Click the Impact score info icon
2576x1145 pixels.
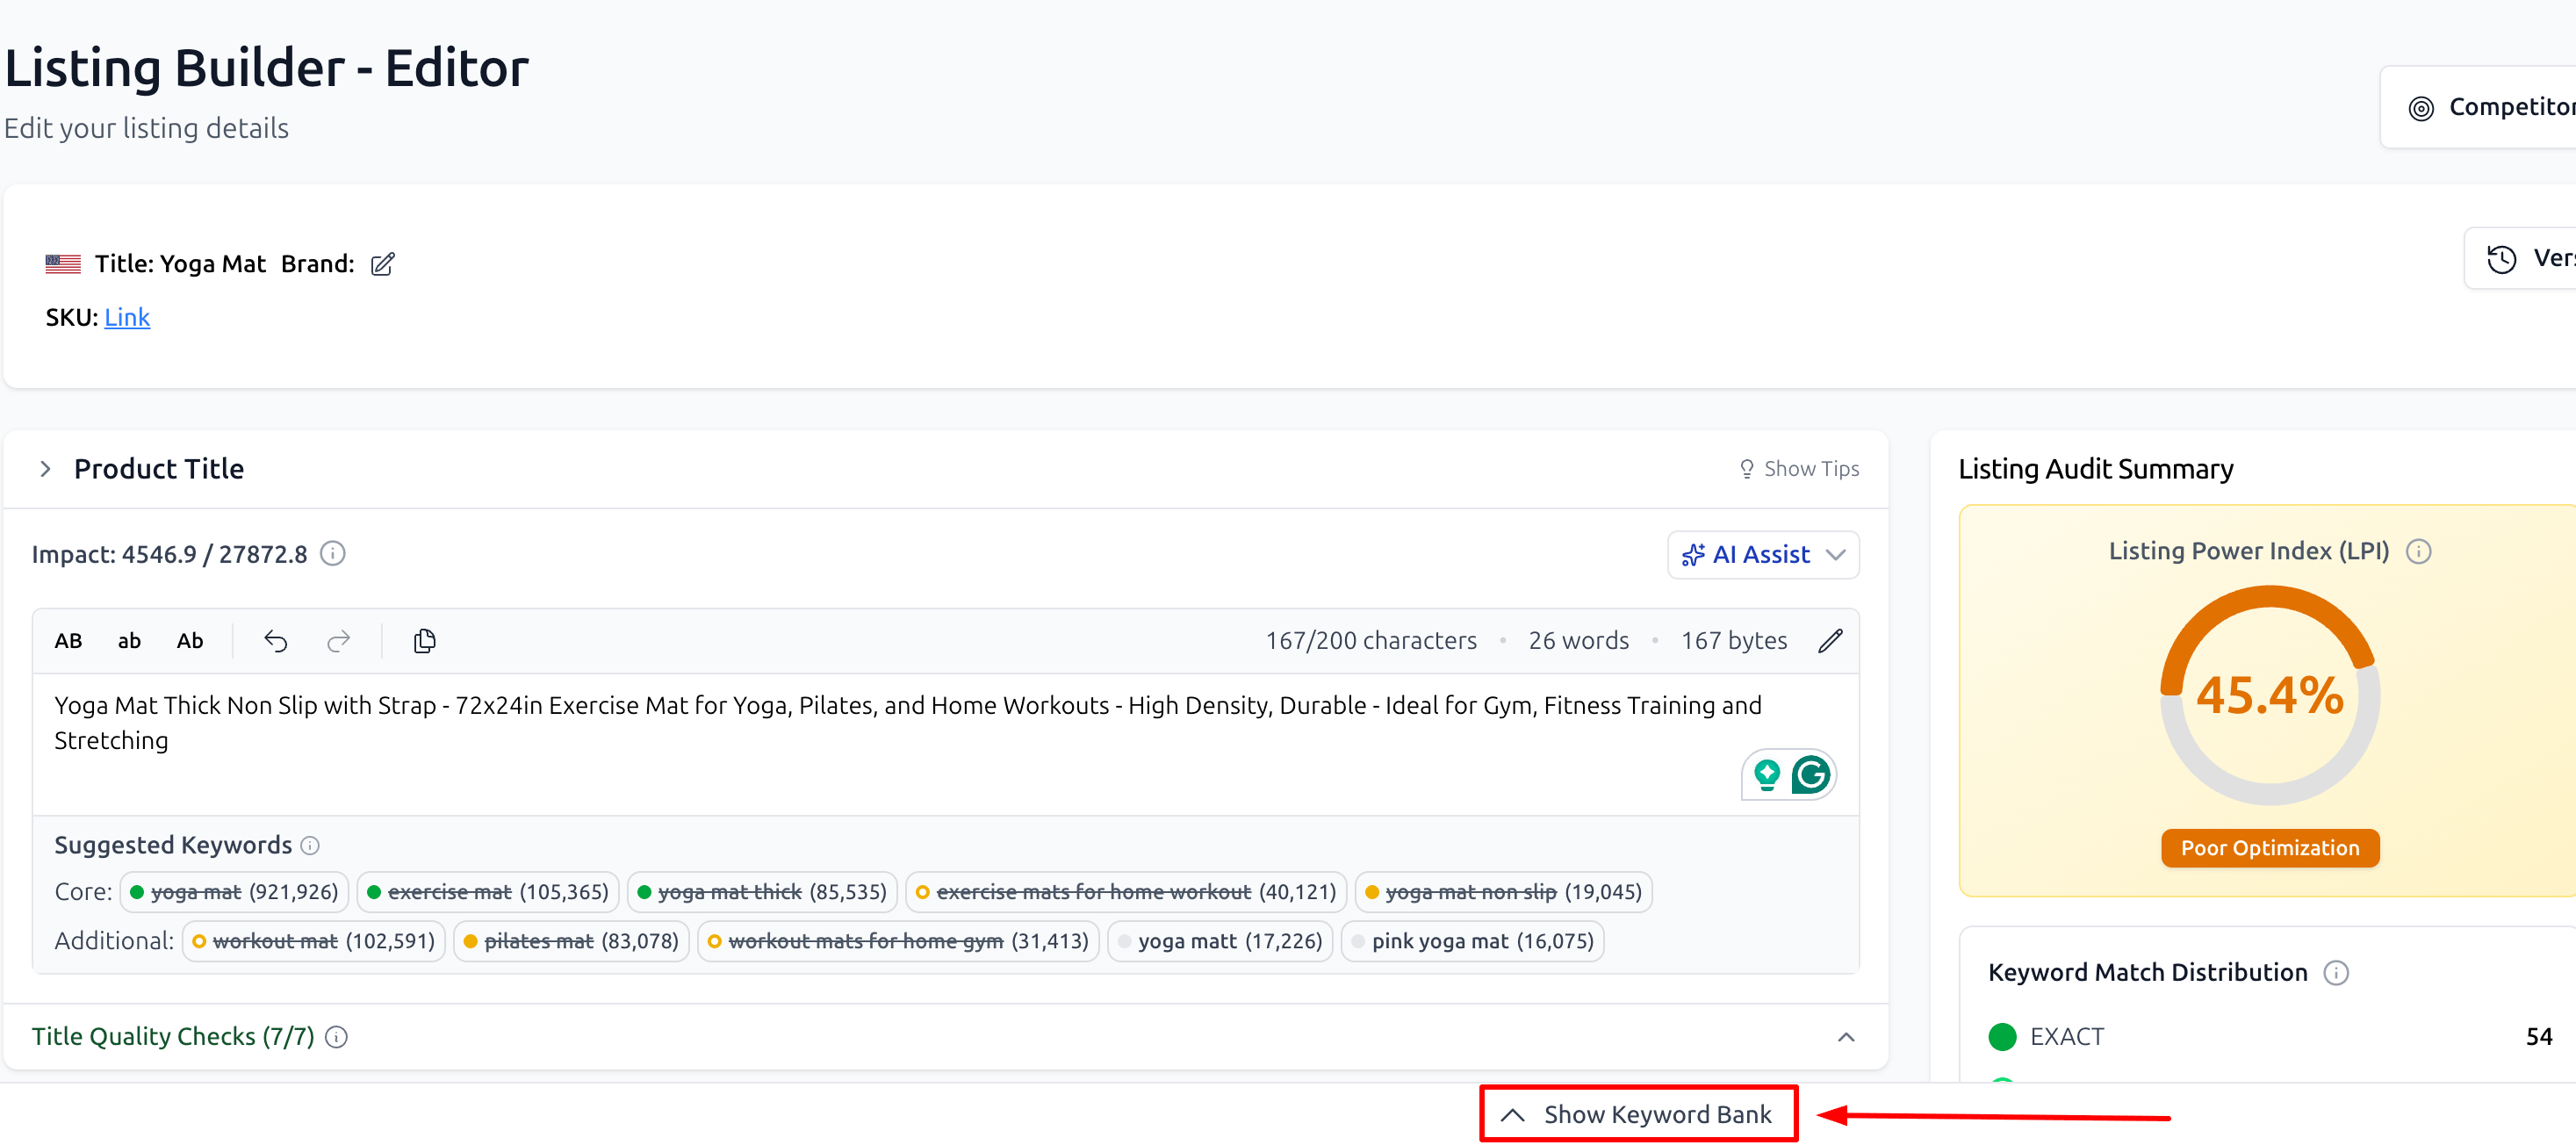[x=333, y=554]
